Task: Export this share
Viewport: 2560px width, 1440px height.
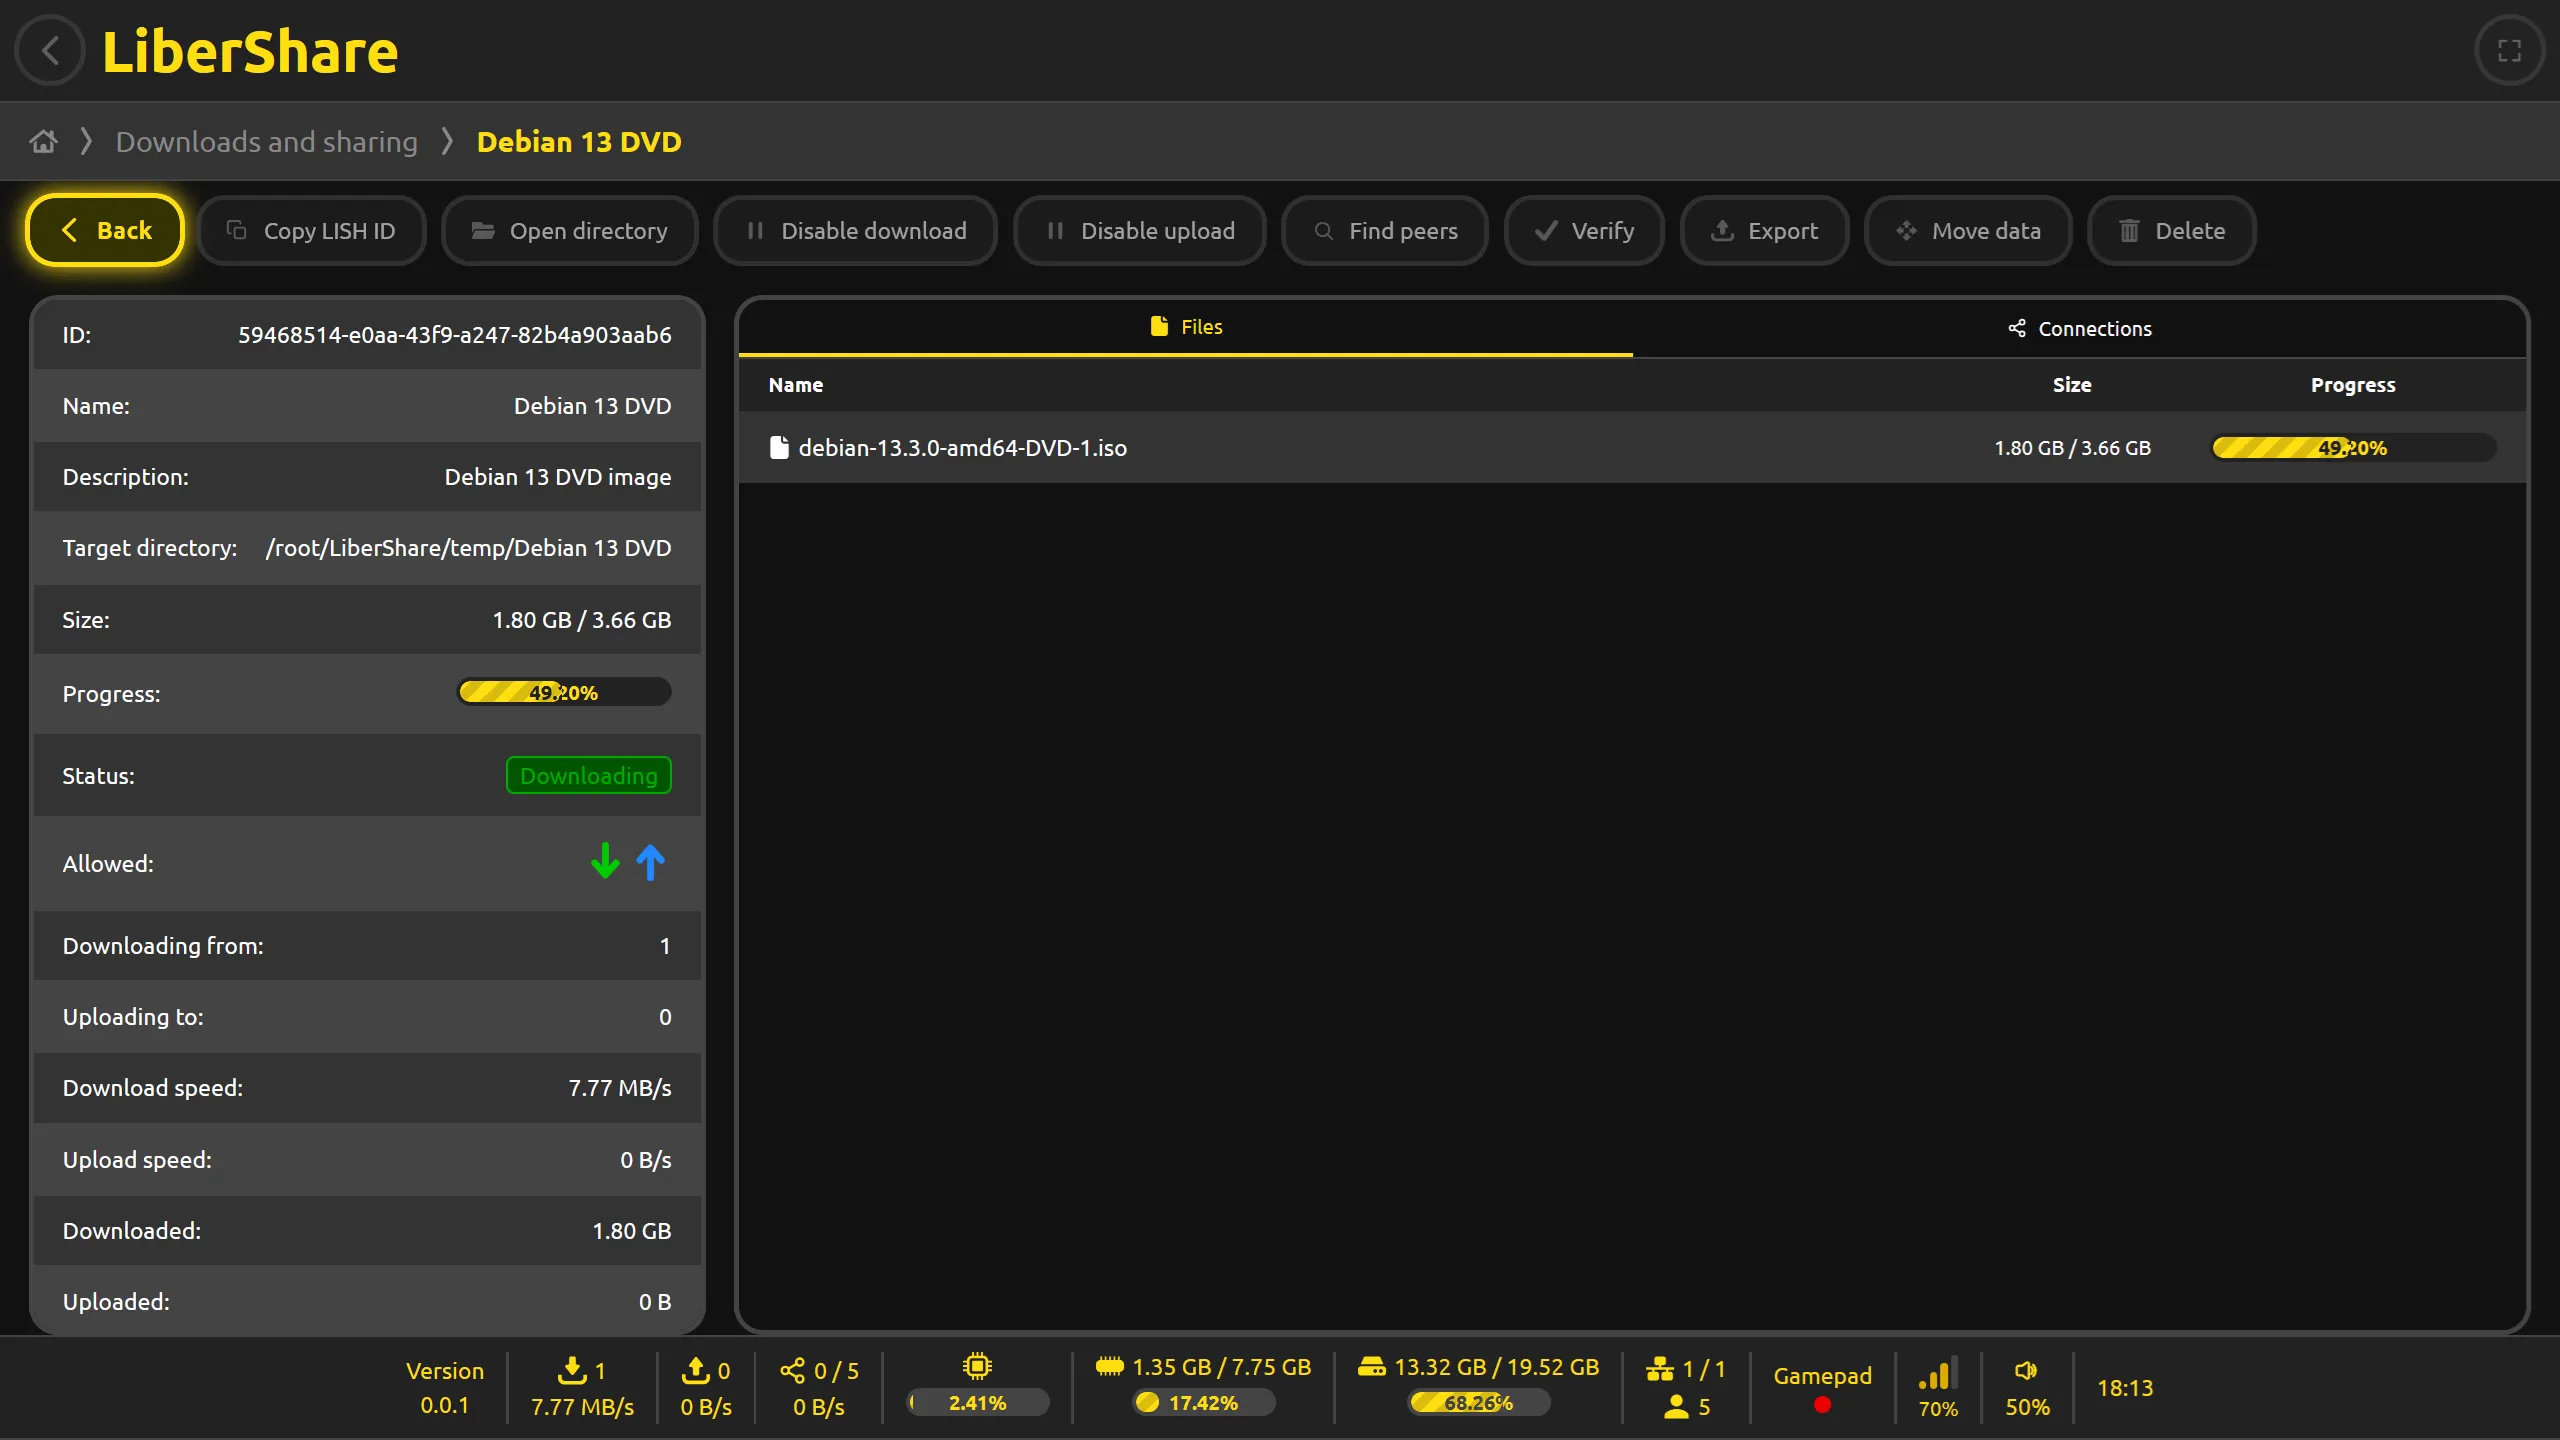Action: coord(1764,230)
